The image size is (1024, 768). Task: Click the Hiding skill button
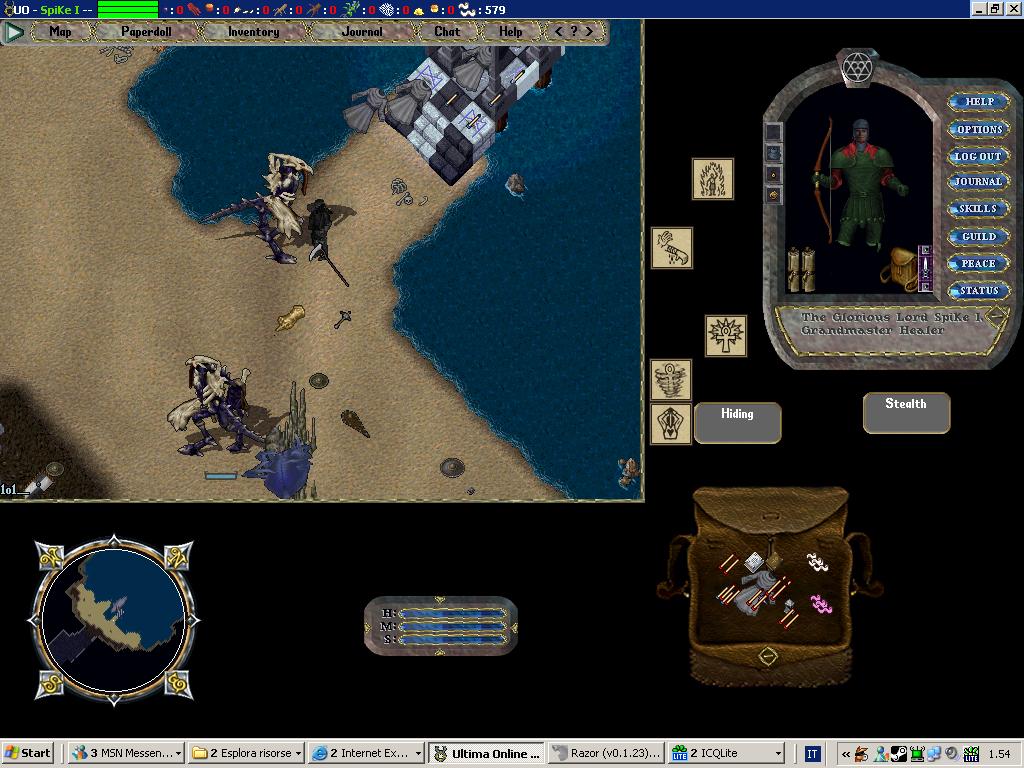737,423
